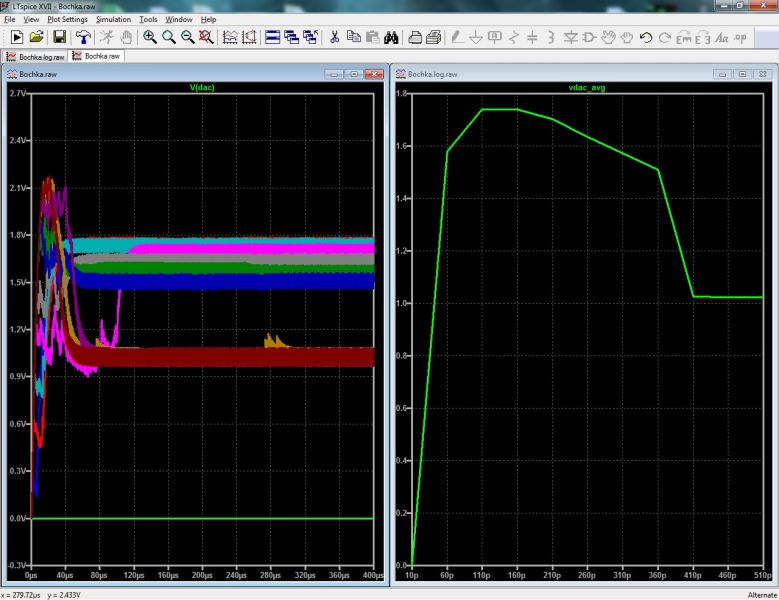Click the Find binoculars icon

pos(392,37)
